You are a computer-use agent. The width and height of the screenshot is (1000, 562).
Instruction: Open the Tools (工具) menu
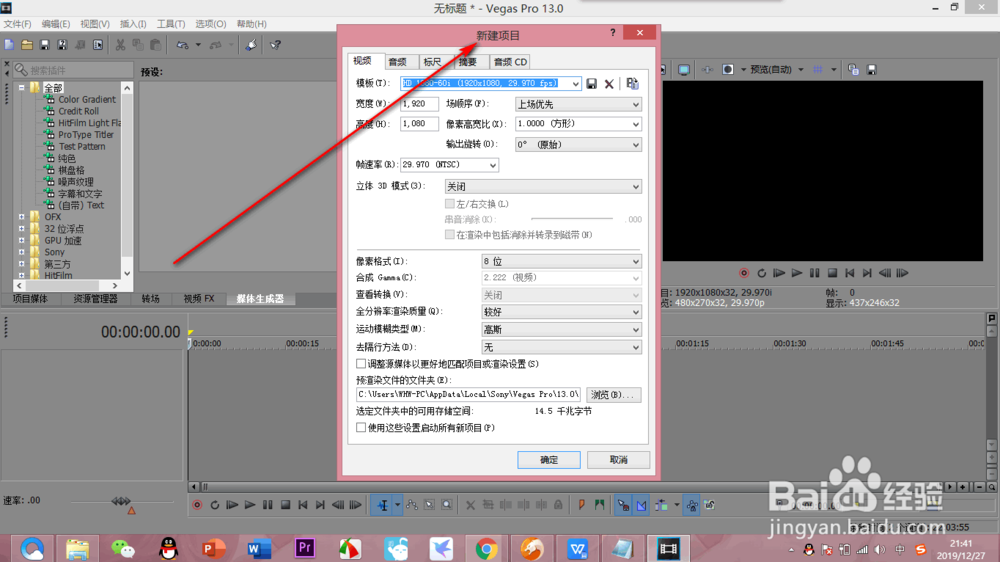[x=171, y=24]
